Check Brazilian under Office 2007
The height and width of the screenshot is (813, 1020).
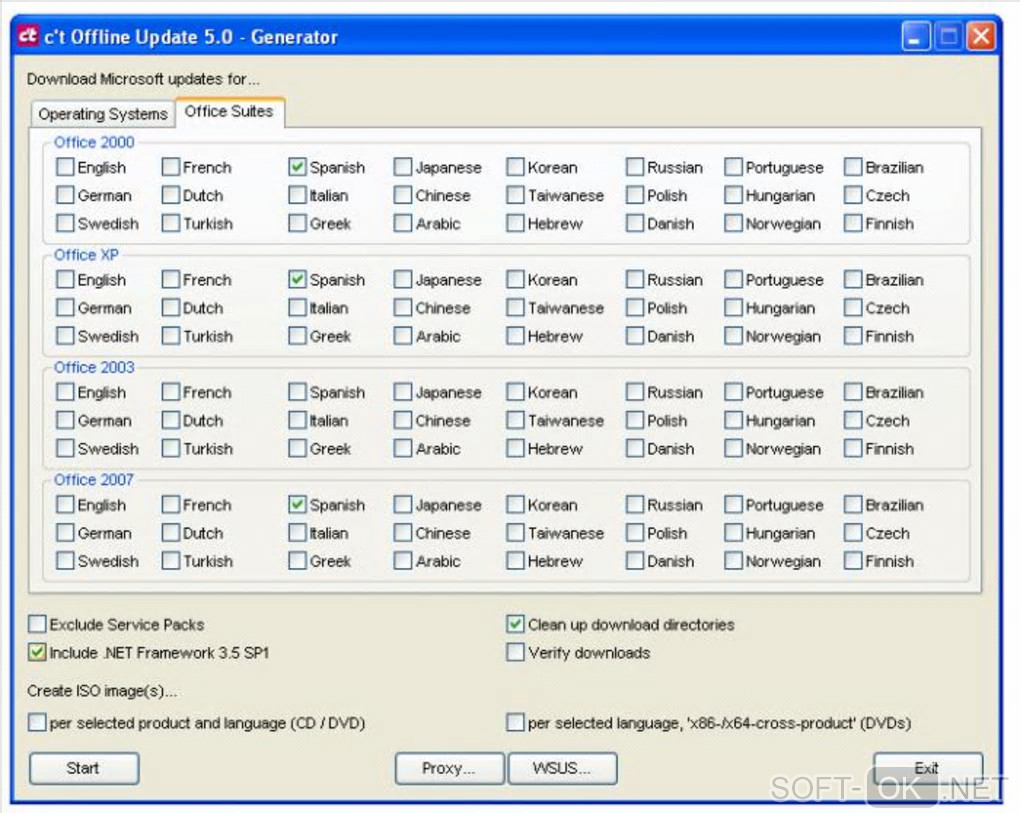[x=853, y=505]
